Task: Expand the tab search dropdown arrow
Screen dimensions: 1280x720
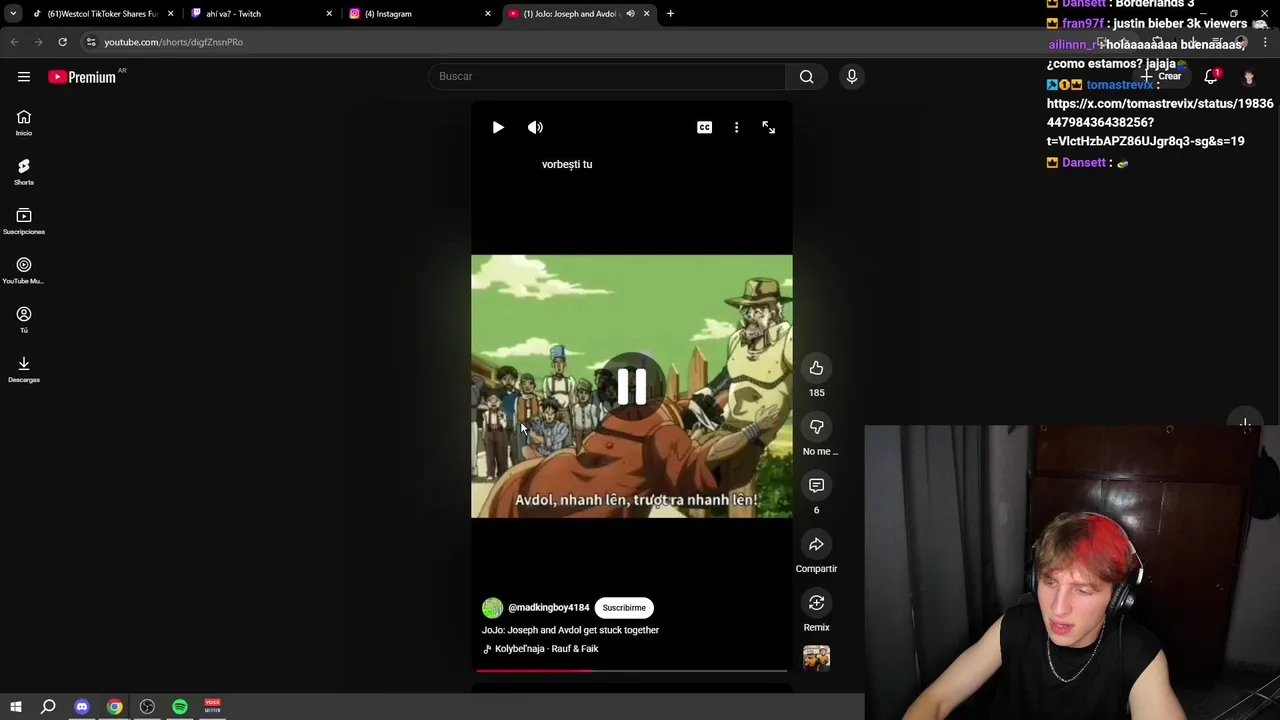Action: click(13, 14)
